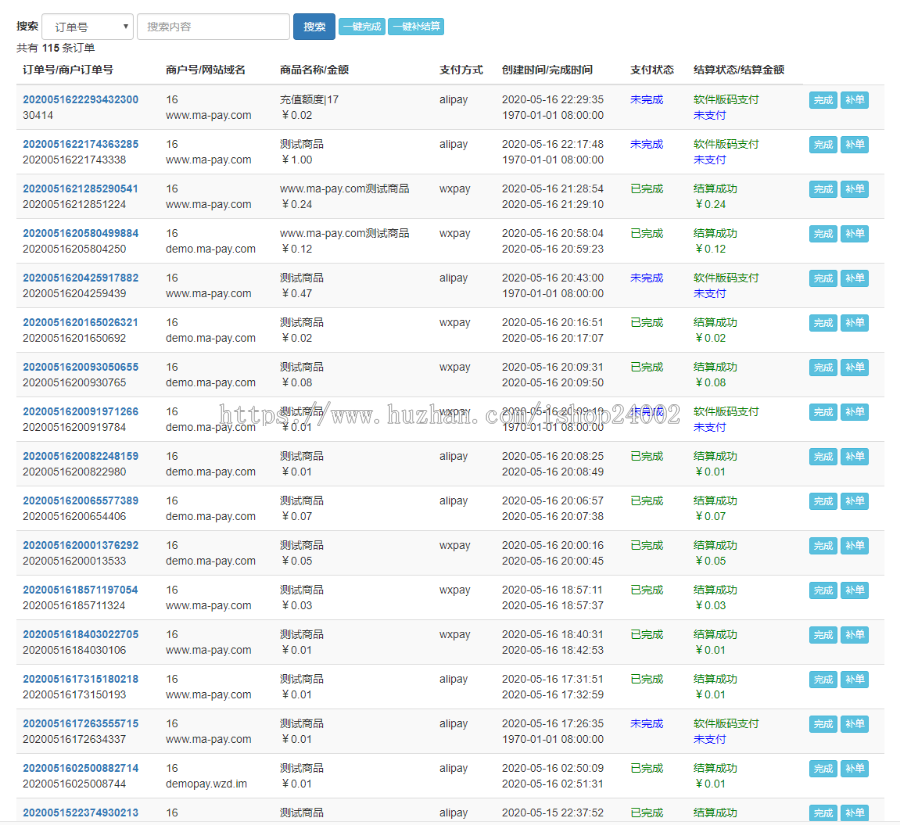Click 完成 for order 2020051602500882714
900x825 pixels.
pos(823,769)
